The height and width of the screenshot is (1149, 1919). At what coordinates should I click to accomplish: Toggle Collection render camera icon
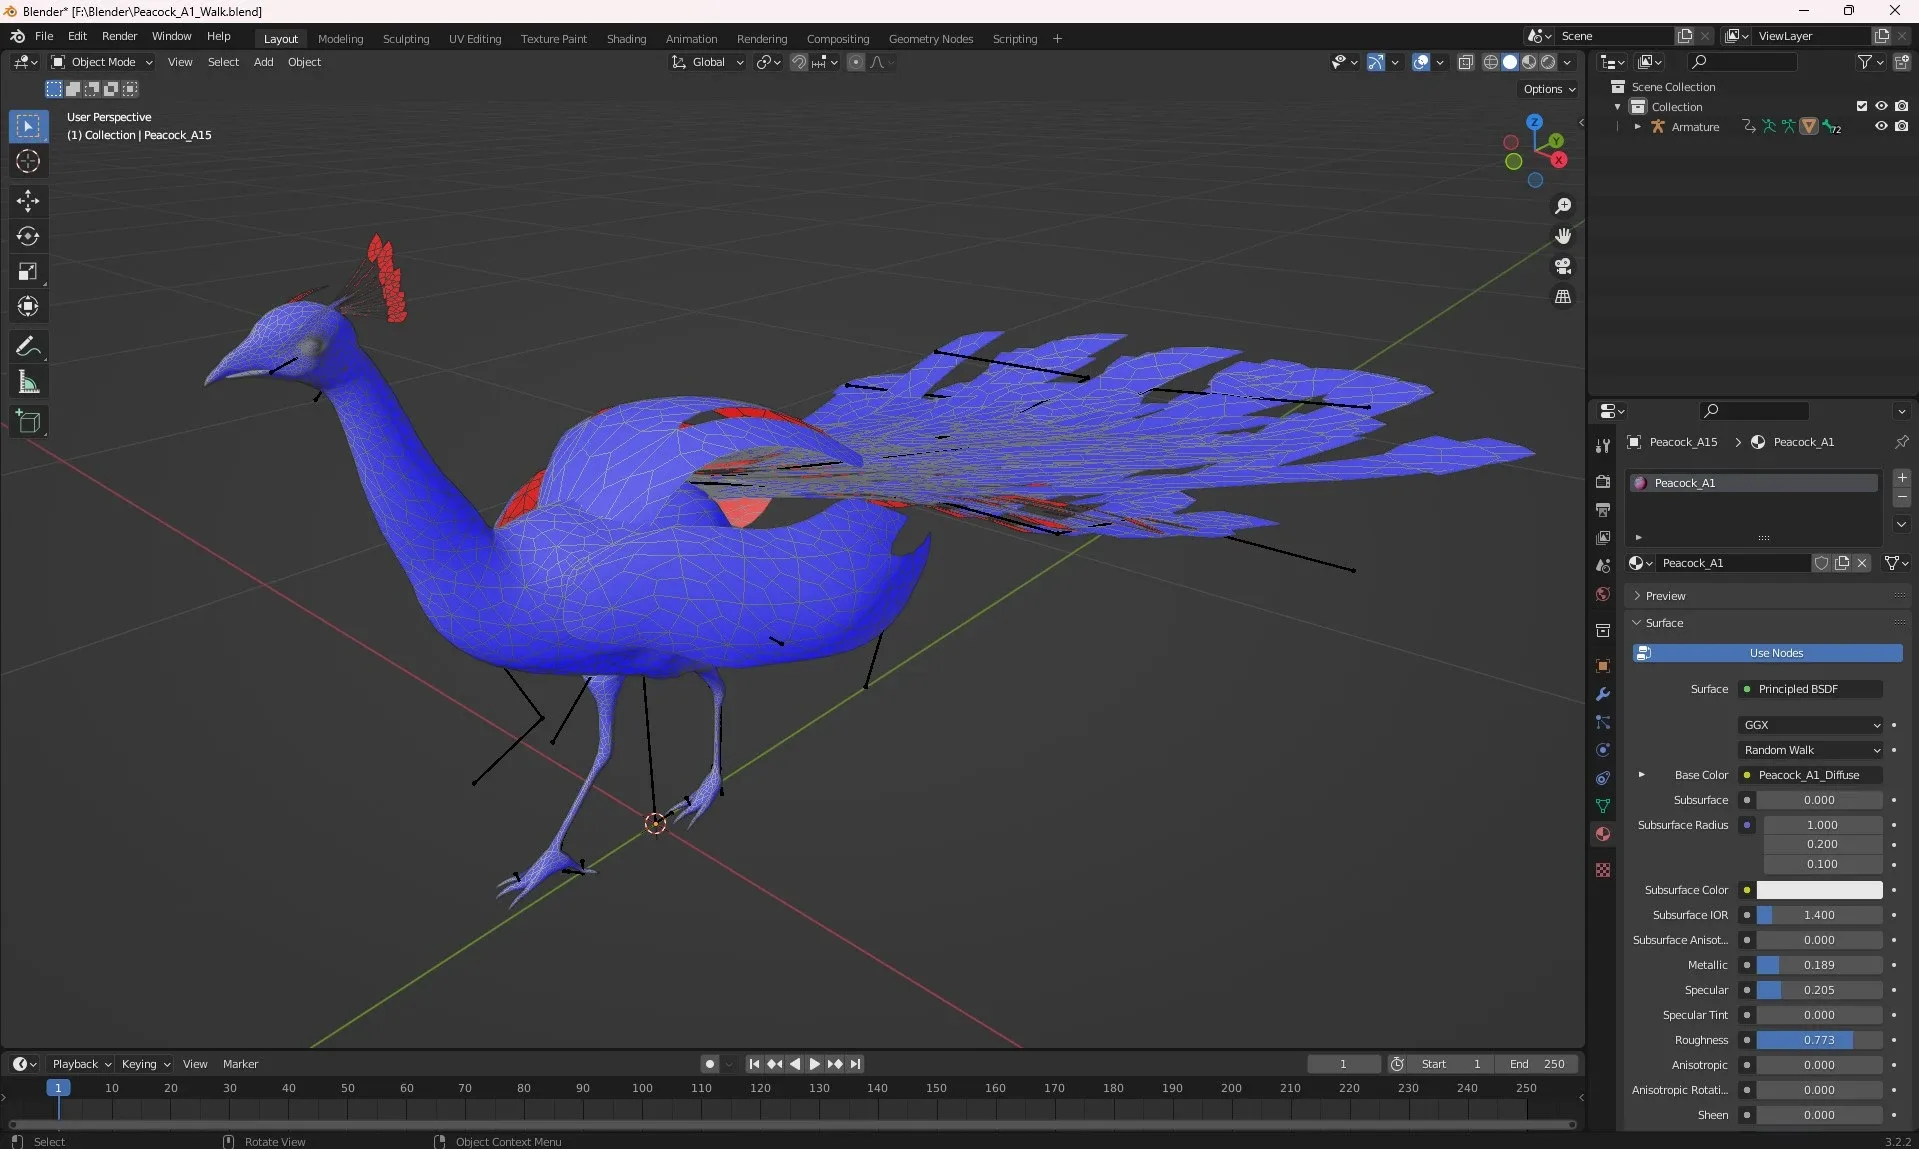tap(1901, 106)
